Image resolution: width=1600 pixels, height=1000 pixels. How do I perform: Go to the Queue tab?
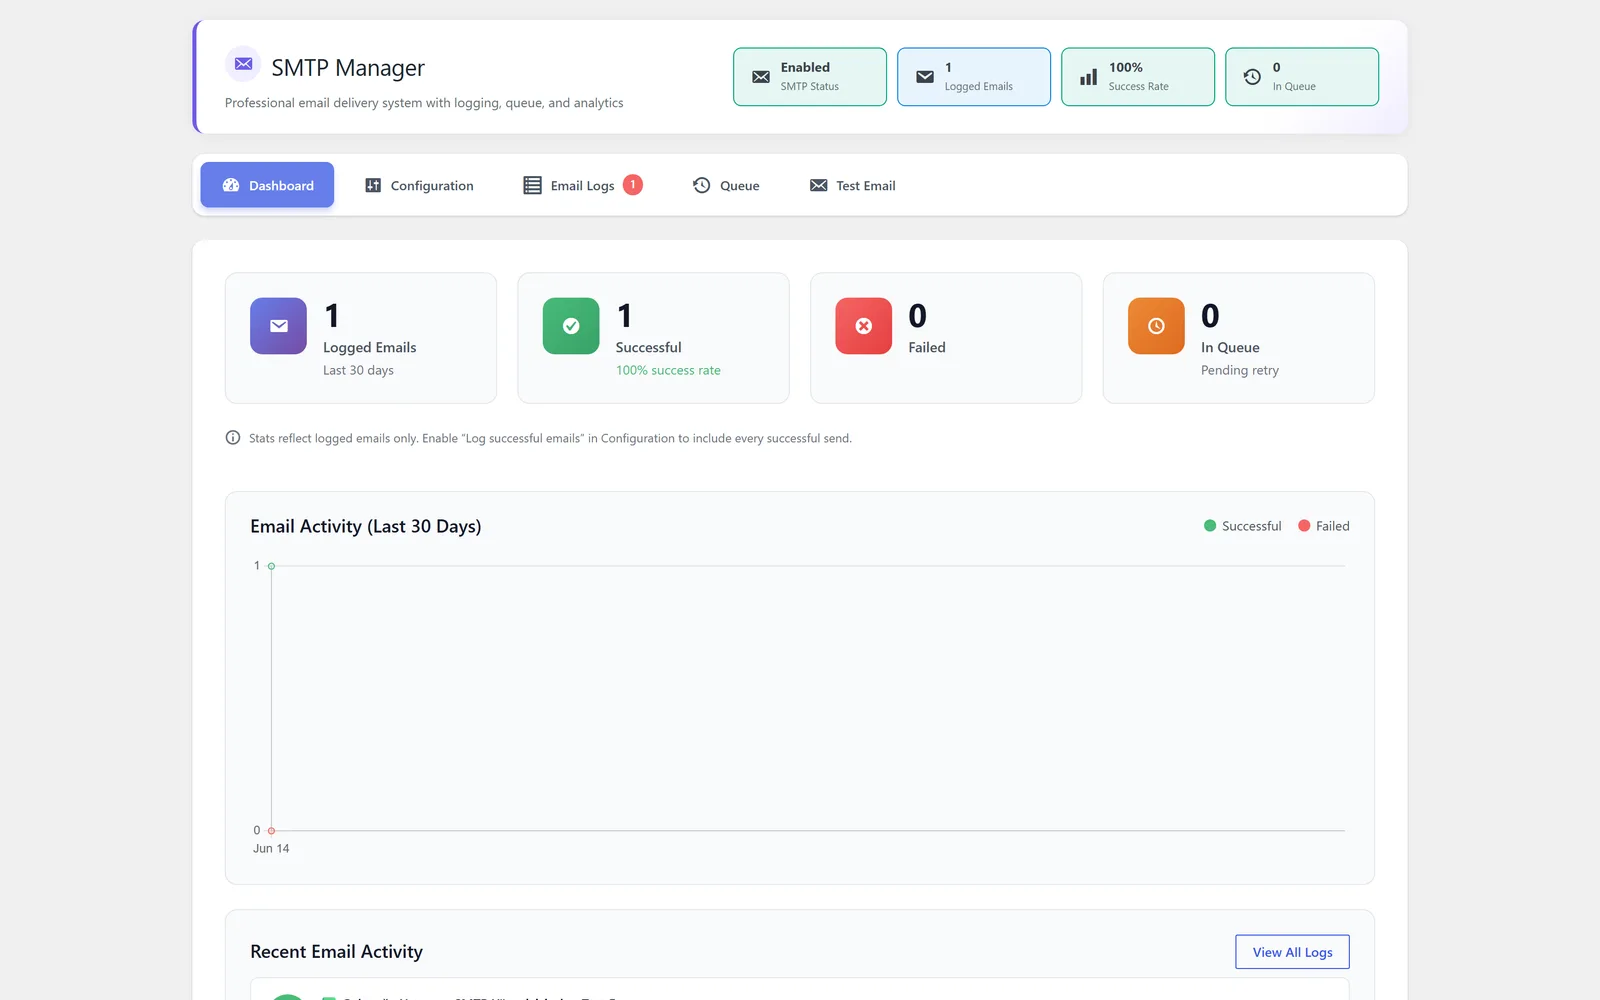coord(726,185)
